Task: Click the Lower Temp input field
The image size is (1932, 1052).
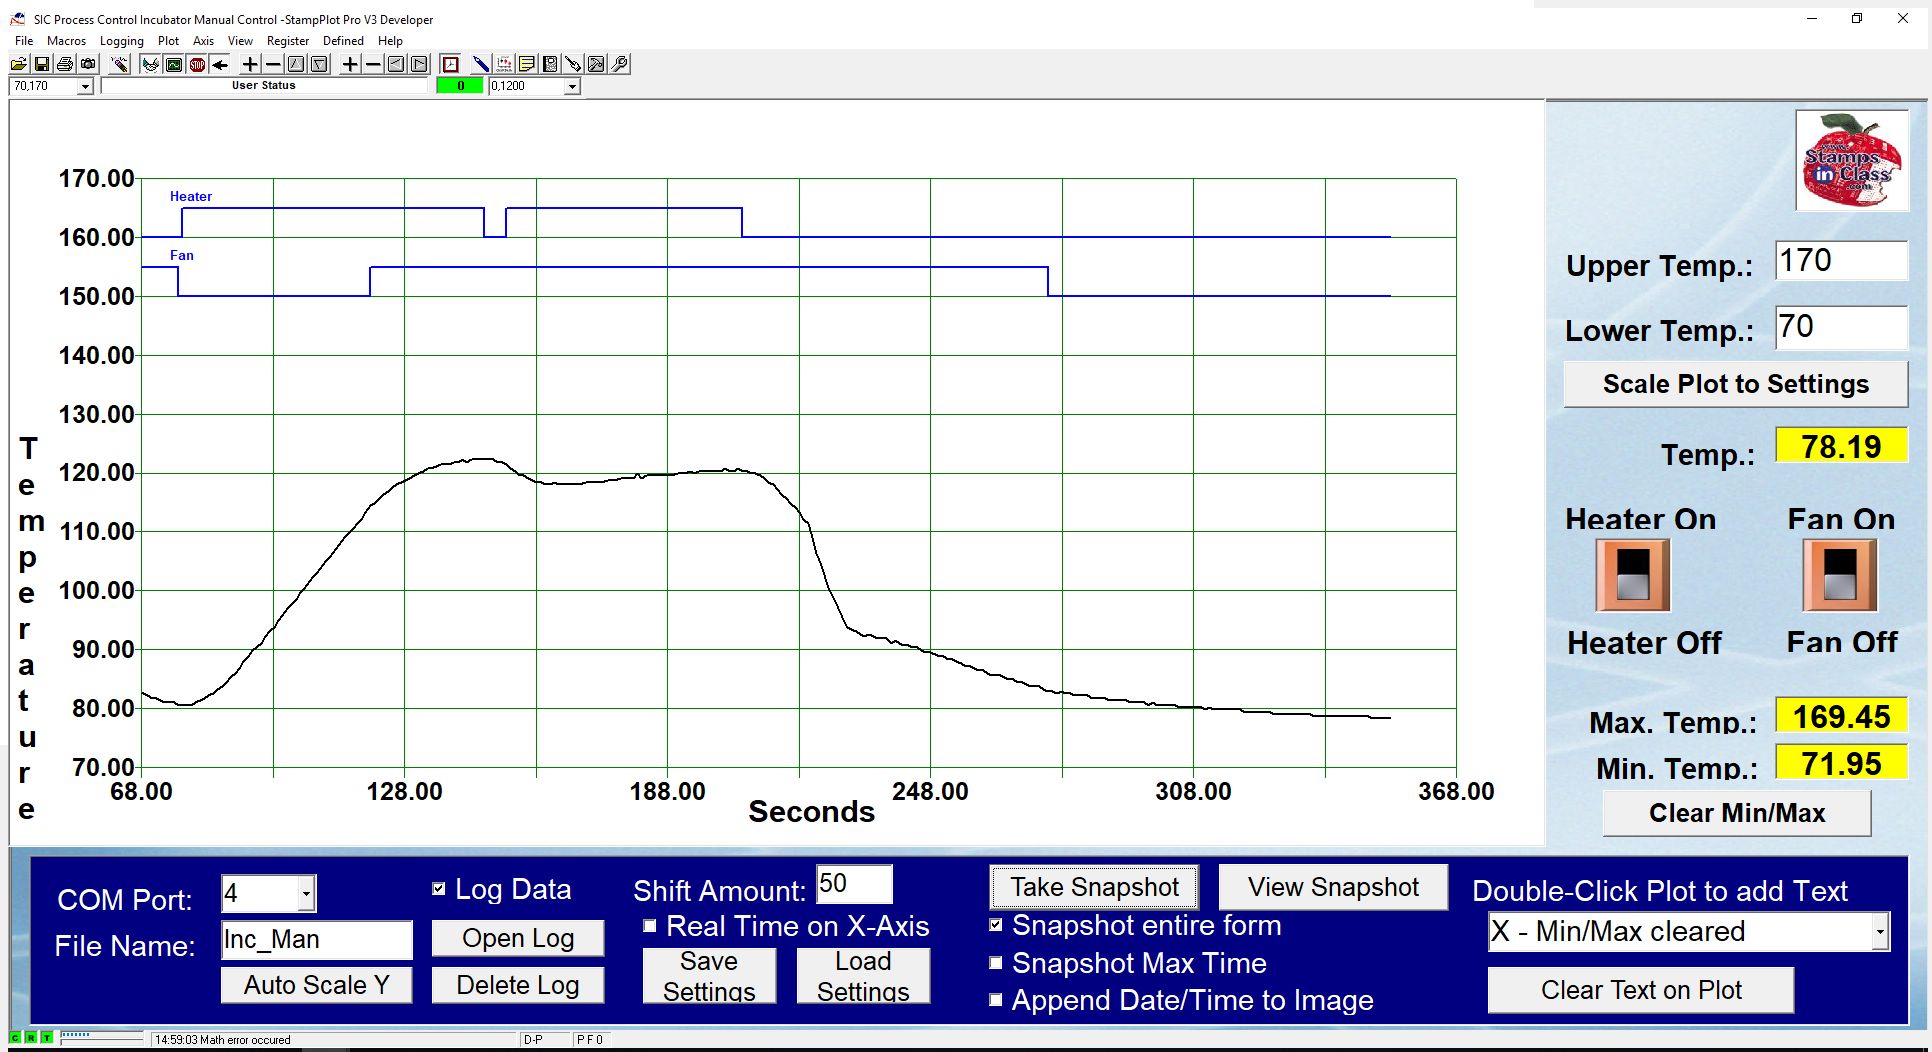Action: pyautogui.click(x=1841, y=327)
